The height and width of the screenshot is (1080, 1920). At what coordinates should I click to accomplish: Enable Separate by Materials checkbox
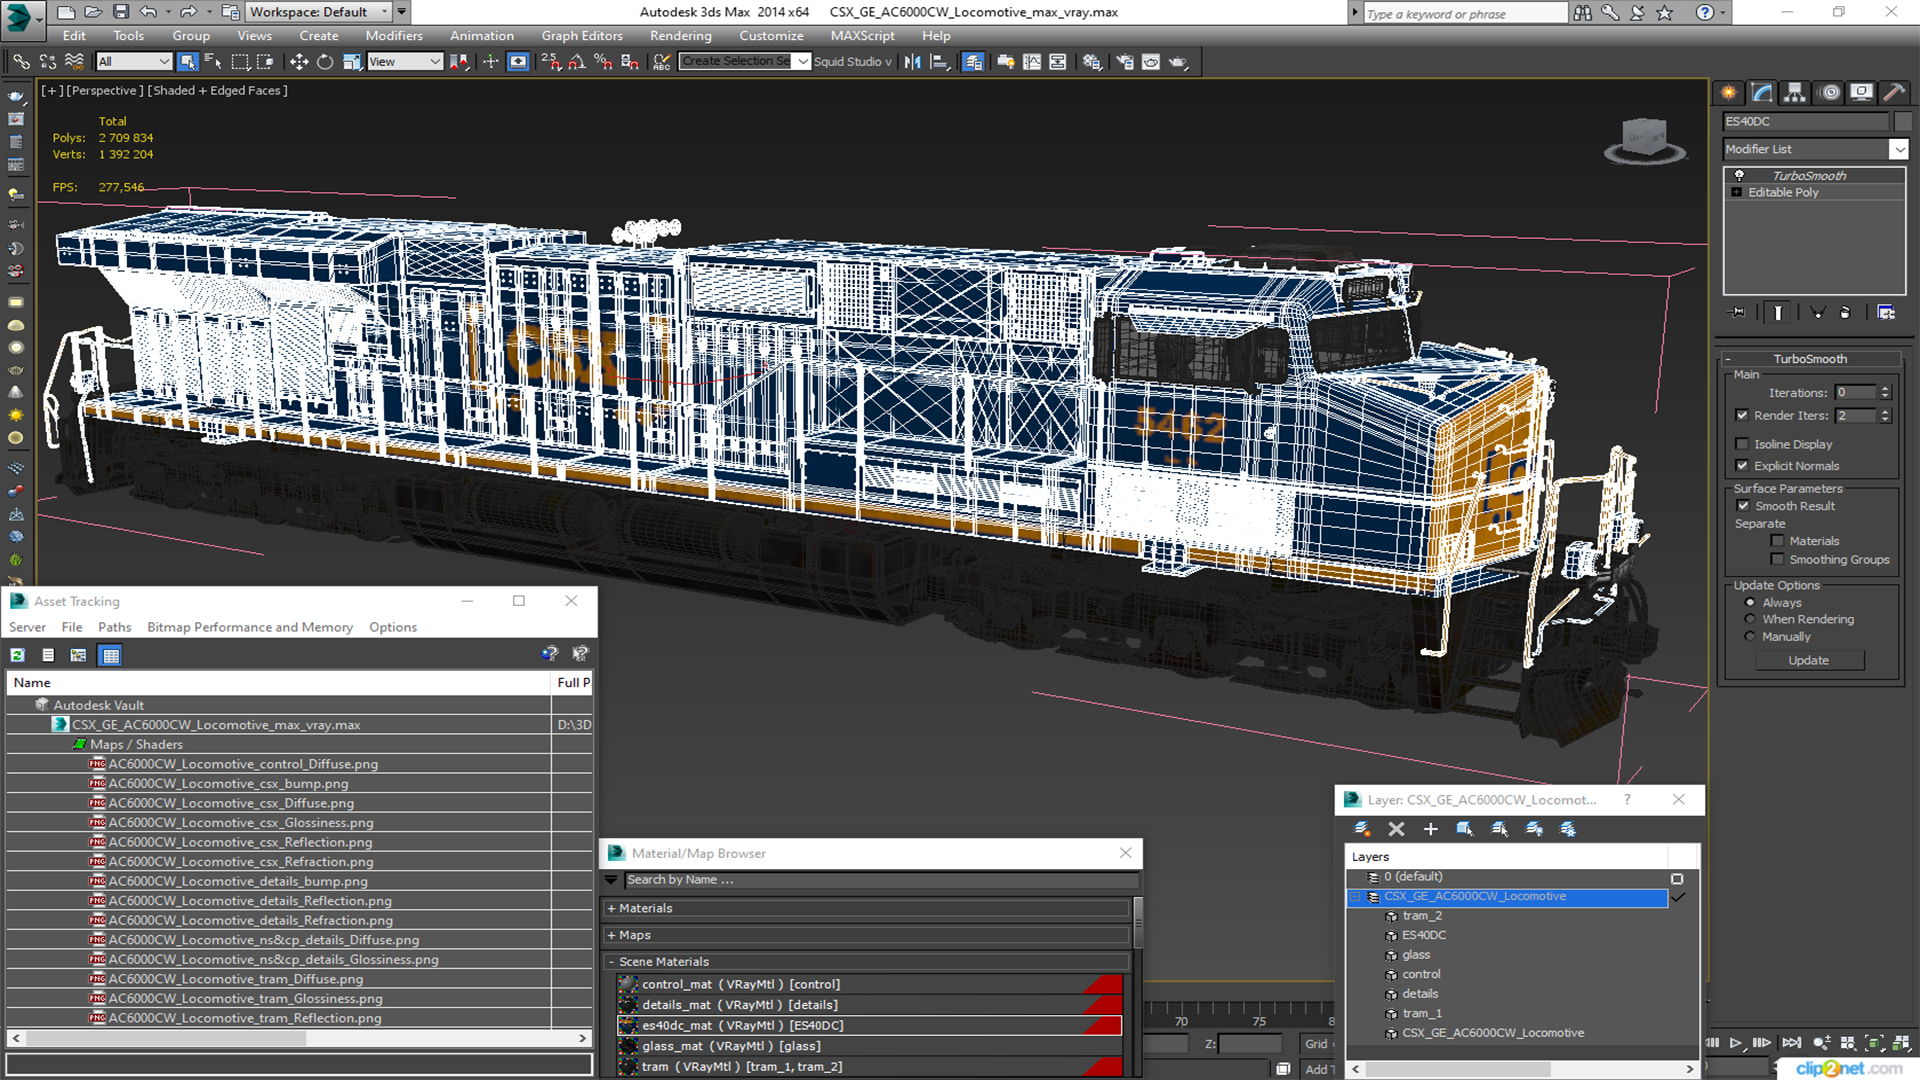[1777, 541]
